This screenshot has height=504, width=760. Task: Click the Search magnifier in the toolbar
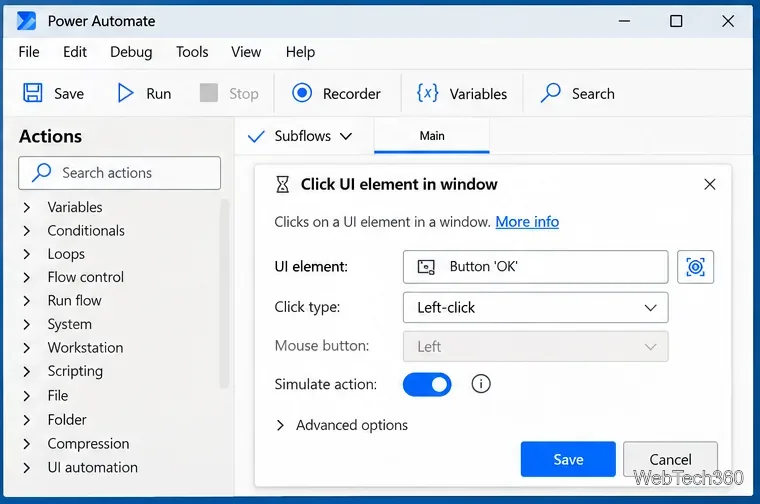551,93
